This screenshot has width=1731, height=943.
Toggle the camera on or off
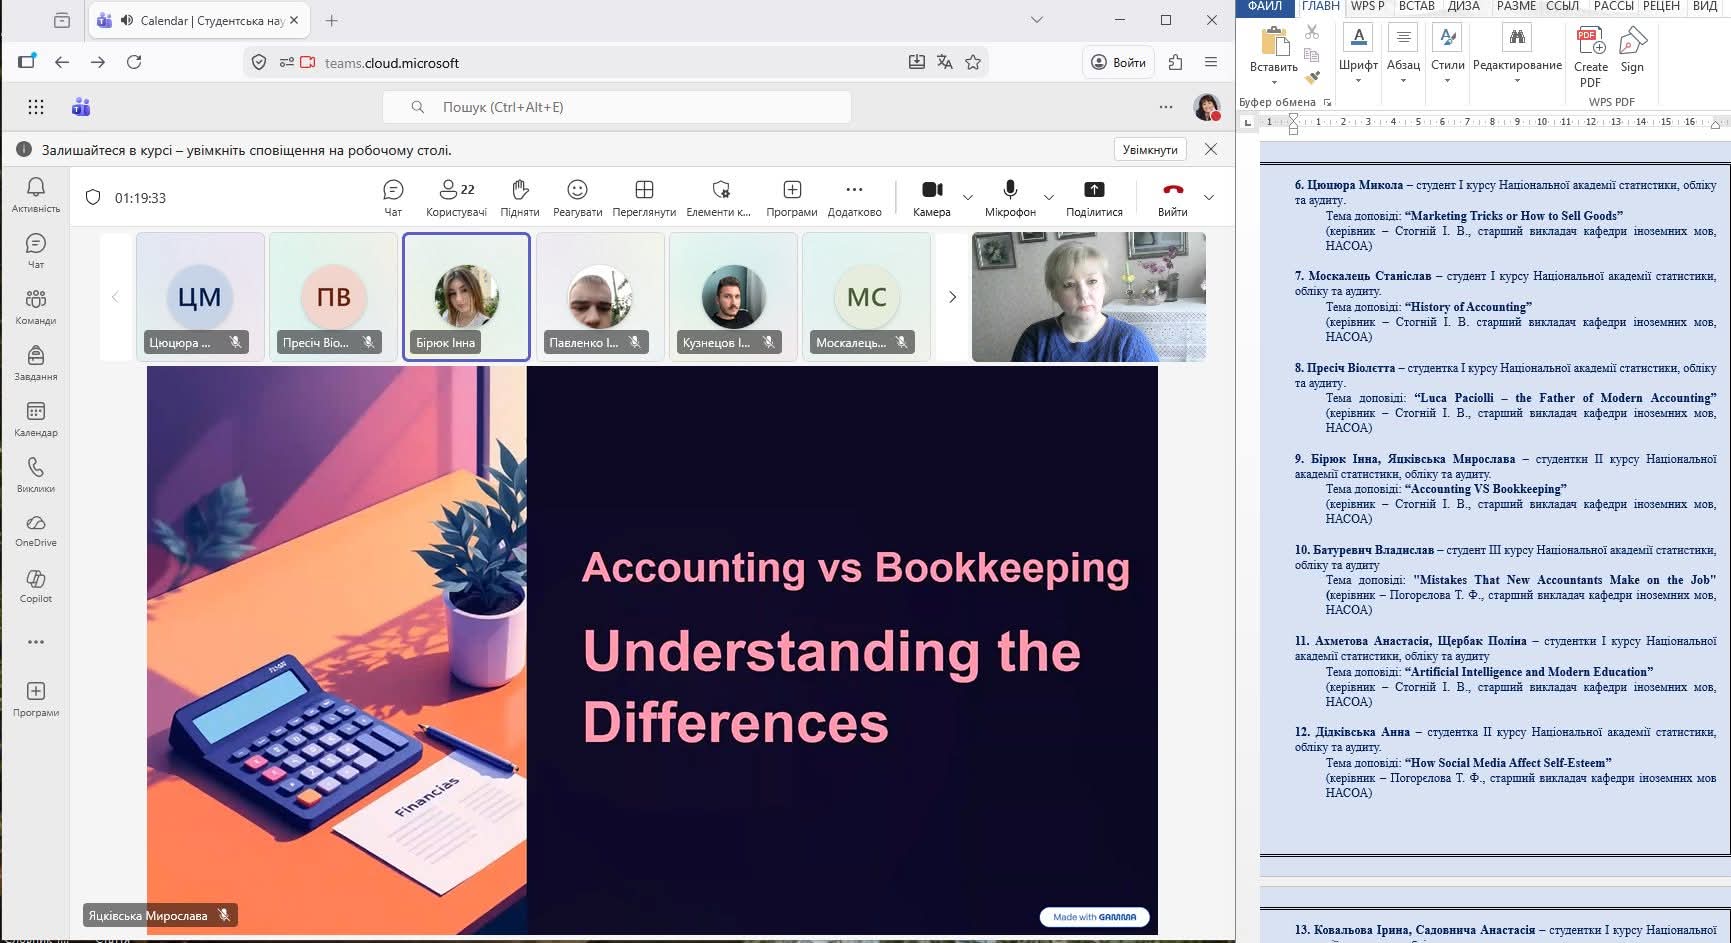tap(931, 197)
